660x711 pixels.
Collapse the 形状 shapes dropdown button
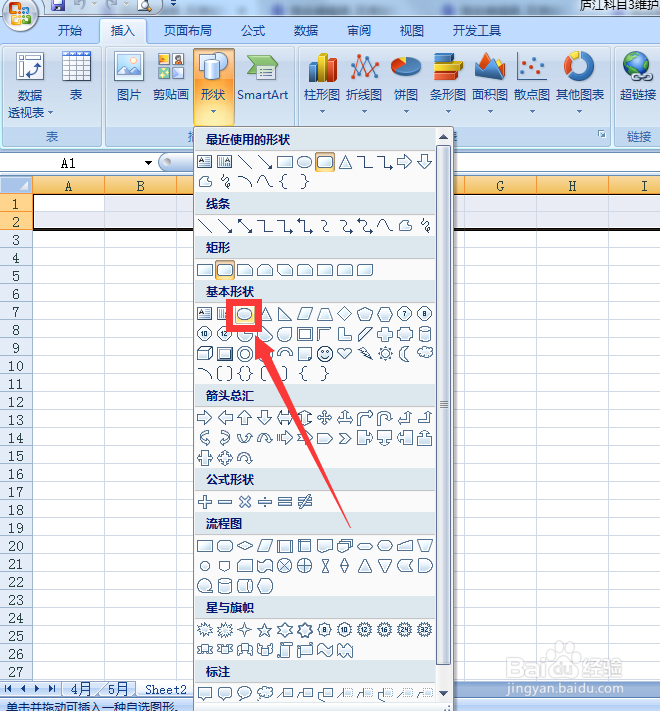tap(214, 86)
